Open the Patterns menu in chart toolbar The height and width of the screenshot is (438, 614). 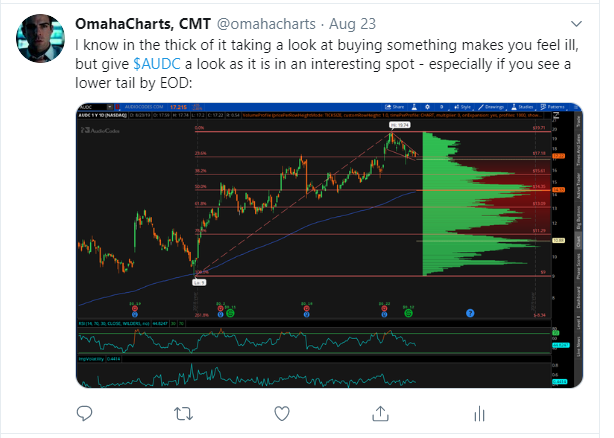pyautogui.click(x=553, y=107)
